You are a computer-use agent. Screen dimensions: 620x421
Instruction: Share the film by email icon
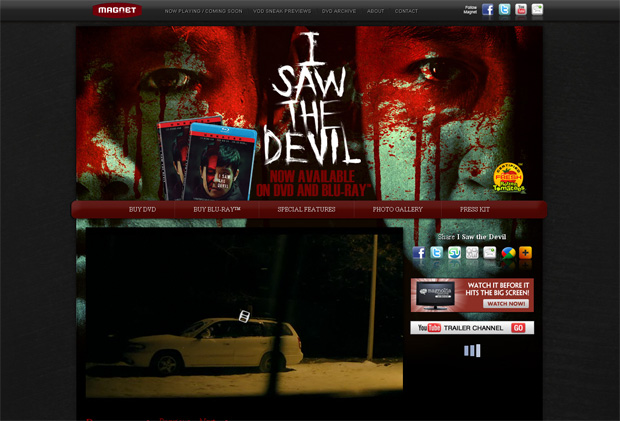pyautogui.click(x=490, y=252)
